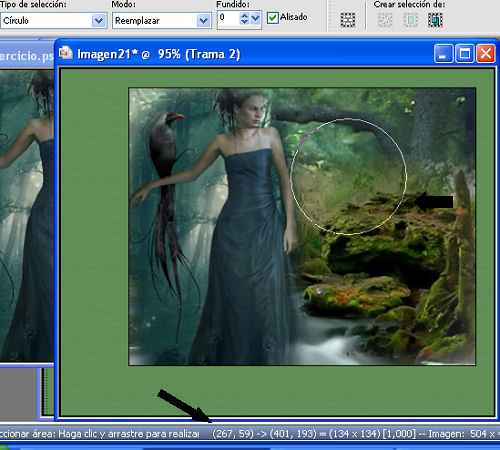
Task: Activate the background ercicio.ps window title
Action: point(27,56)
